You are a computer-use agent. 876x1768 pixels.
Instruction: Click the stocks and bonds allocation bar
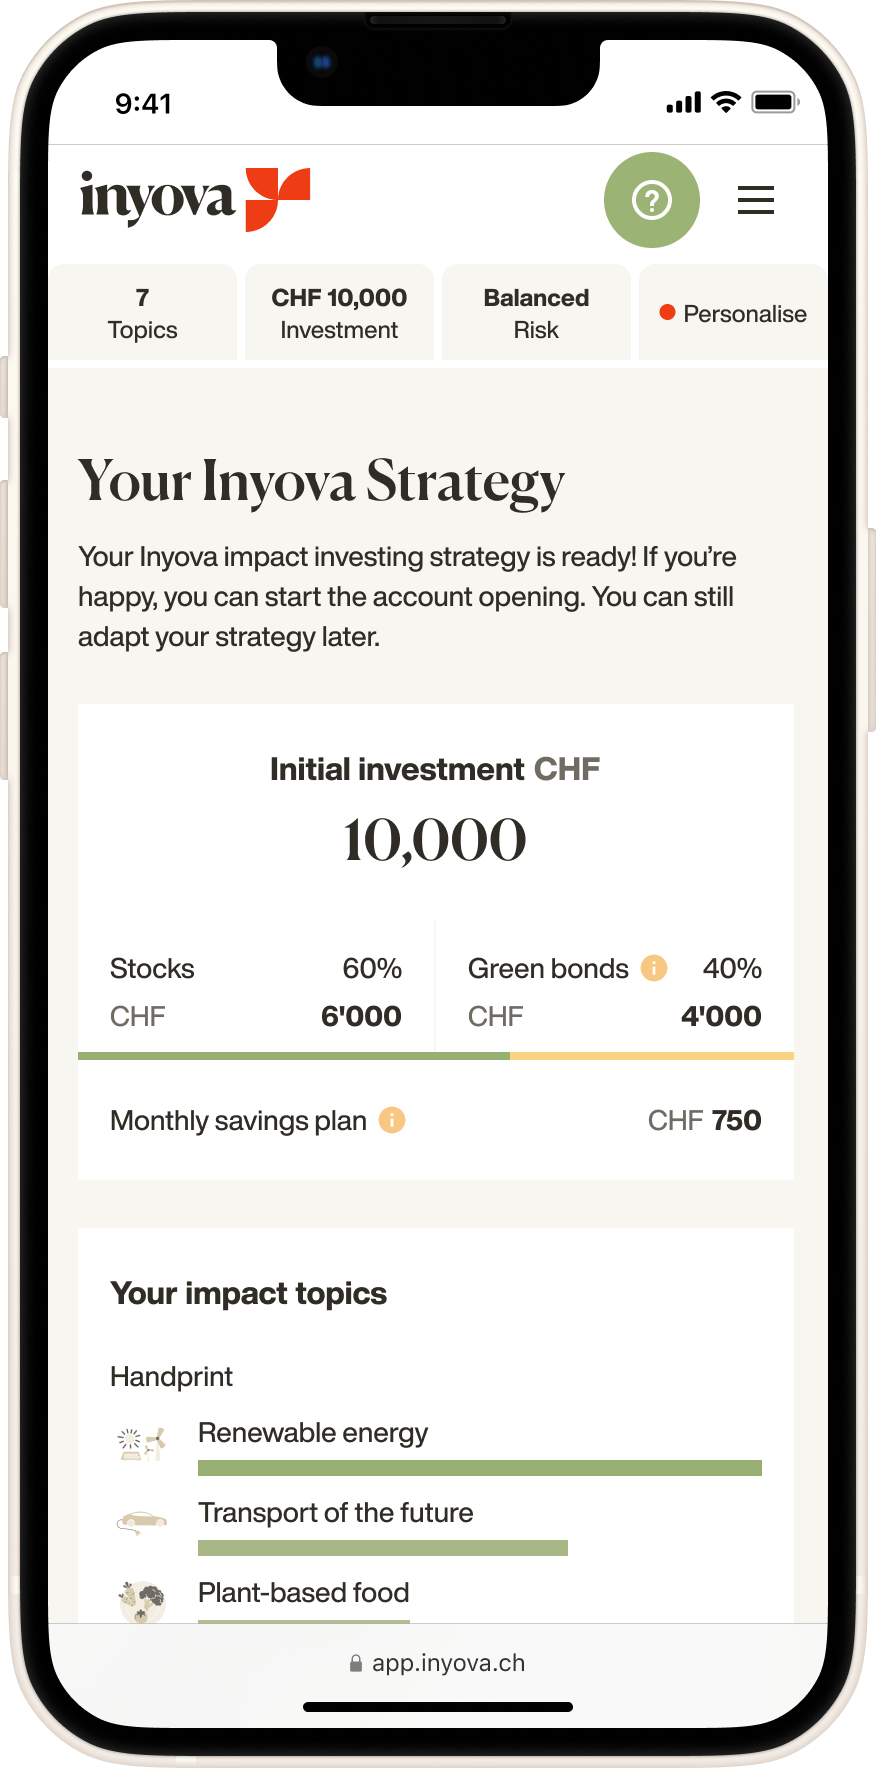point(436,1055)
